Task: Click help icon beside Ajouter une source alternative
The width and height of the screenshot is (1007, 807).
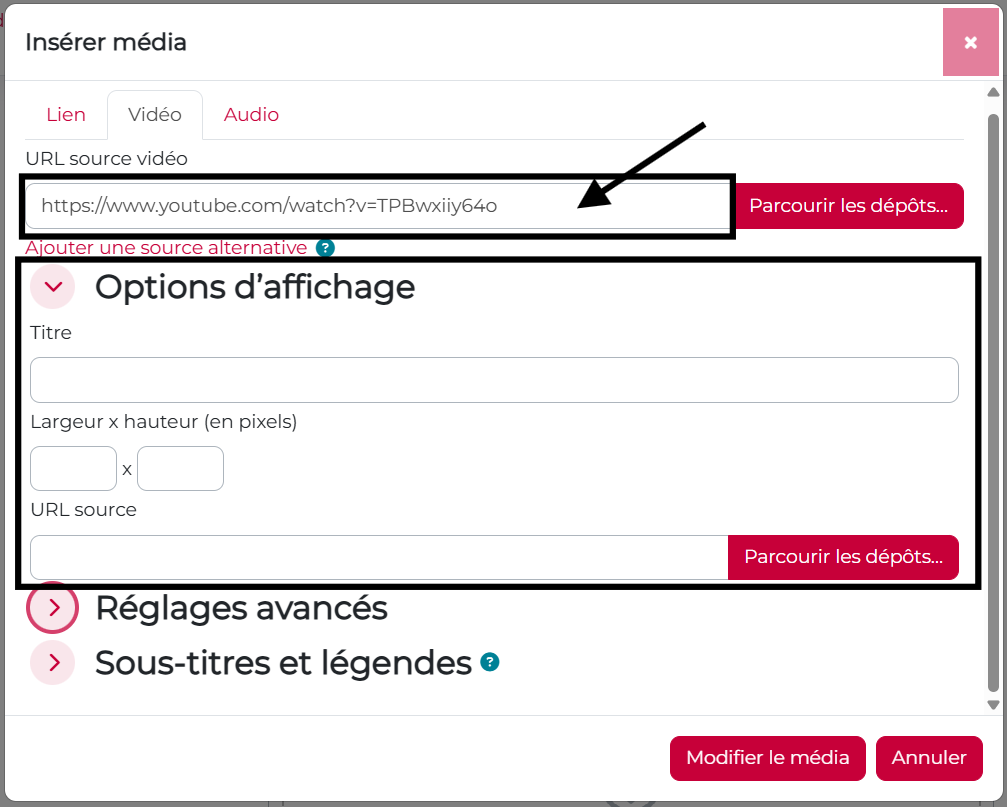Action: pos(326,248)
